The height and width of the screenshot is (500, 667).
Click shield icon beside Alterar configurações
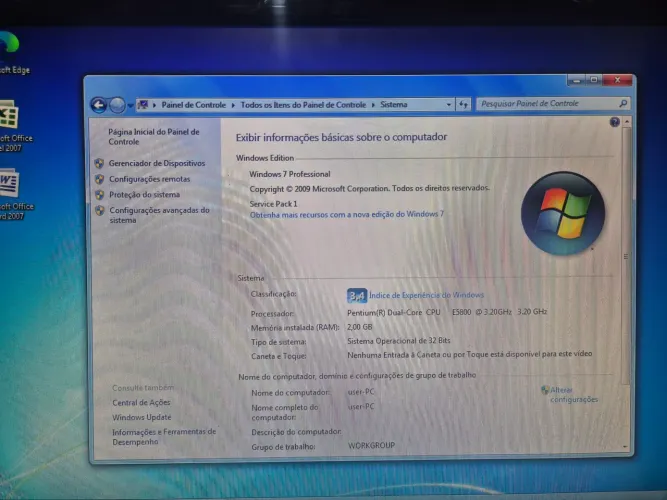[545, 390]
